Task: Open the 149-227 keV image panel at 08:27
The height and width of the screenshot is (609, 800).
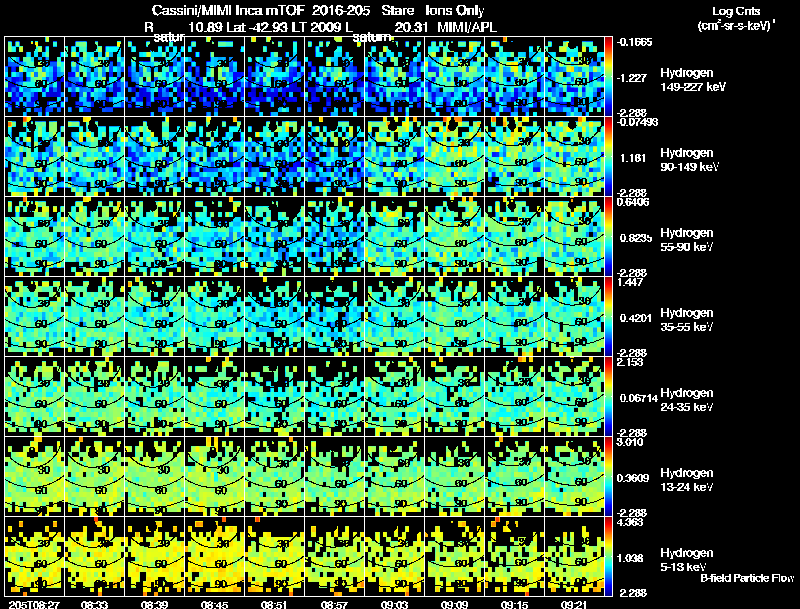Action: click(35, 76)
